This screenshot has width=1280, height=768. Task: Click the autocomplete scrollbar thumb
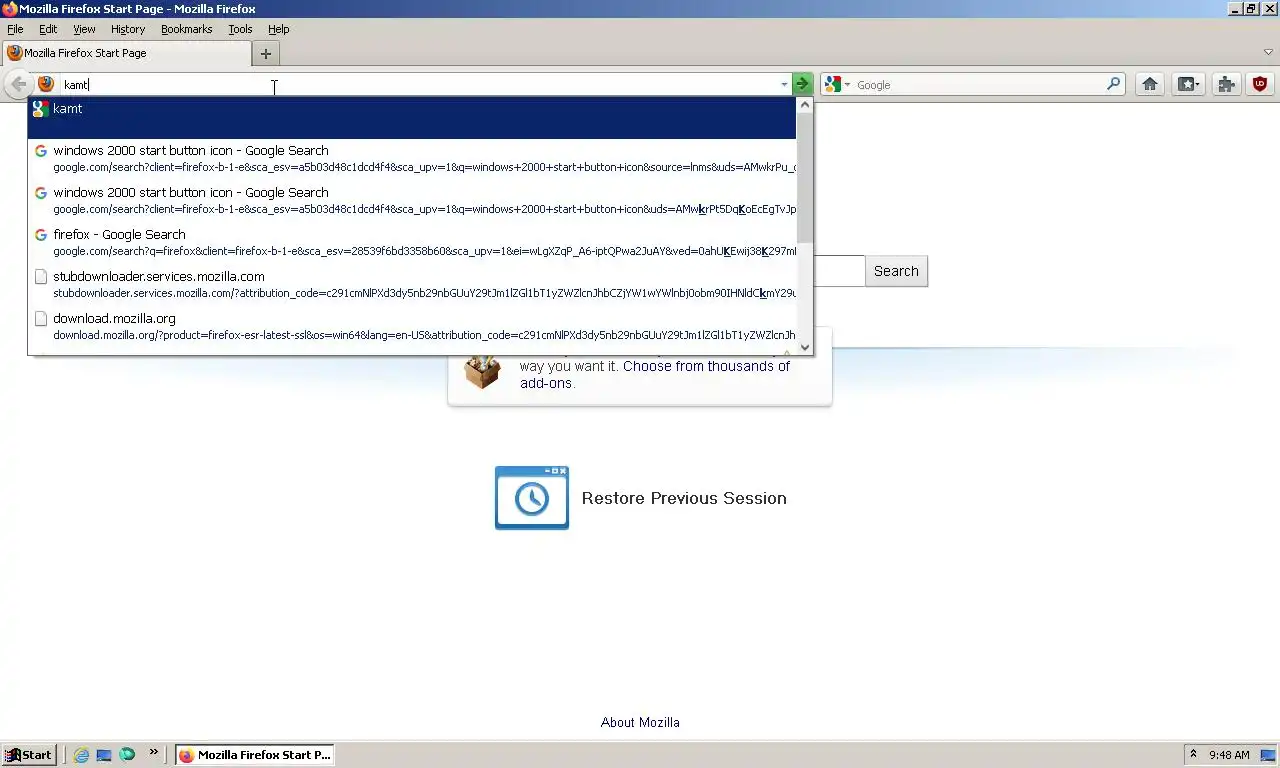(x=805, y=177)
